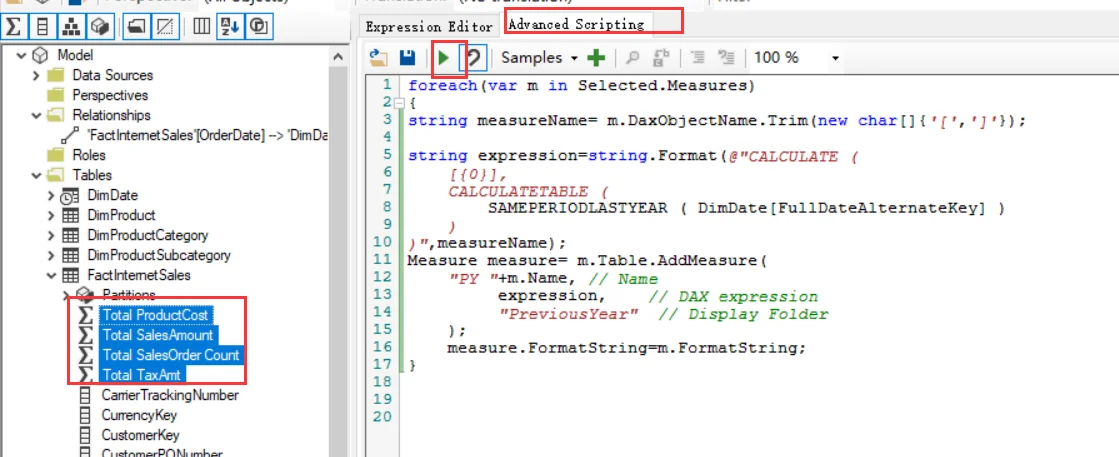The width and height of the screenshot is (1119, 457).
Task: Toggle the Show Hidden Objects button
Action: pyautogui.click(x=165, y=27)
